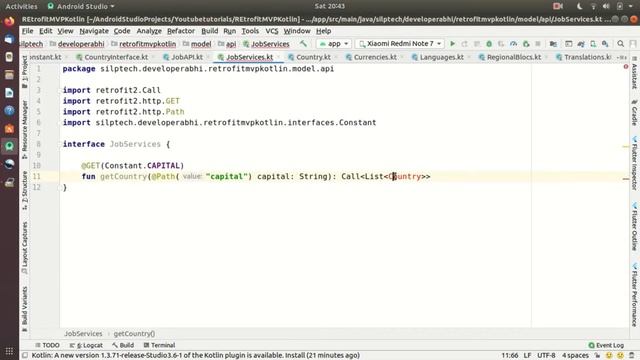
Task: Click Attach Debugger to Android Process icon
Action: pyautogui.click(x=526, y=44)
